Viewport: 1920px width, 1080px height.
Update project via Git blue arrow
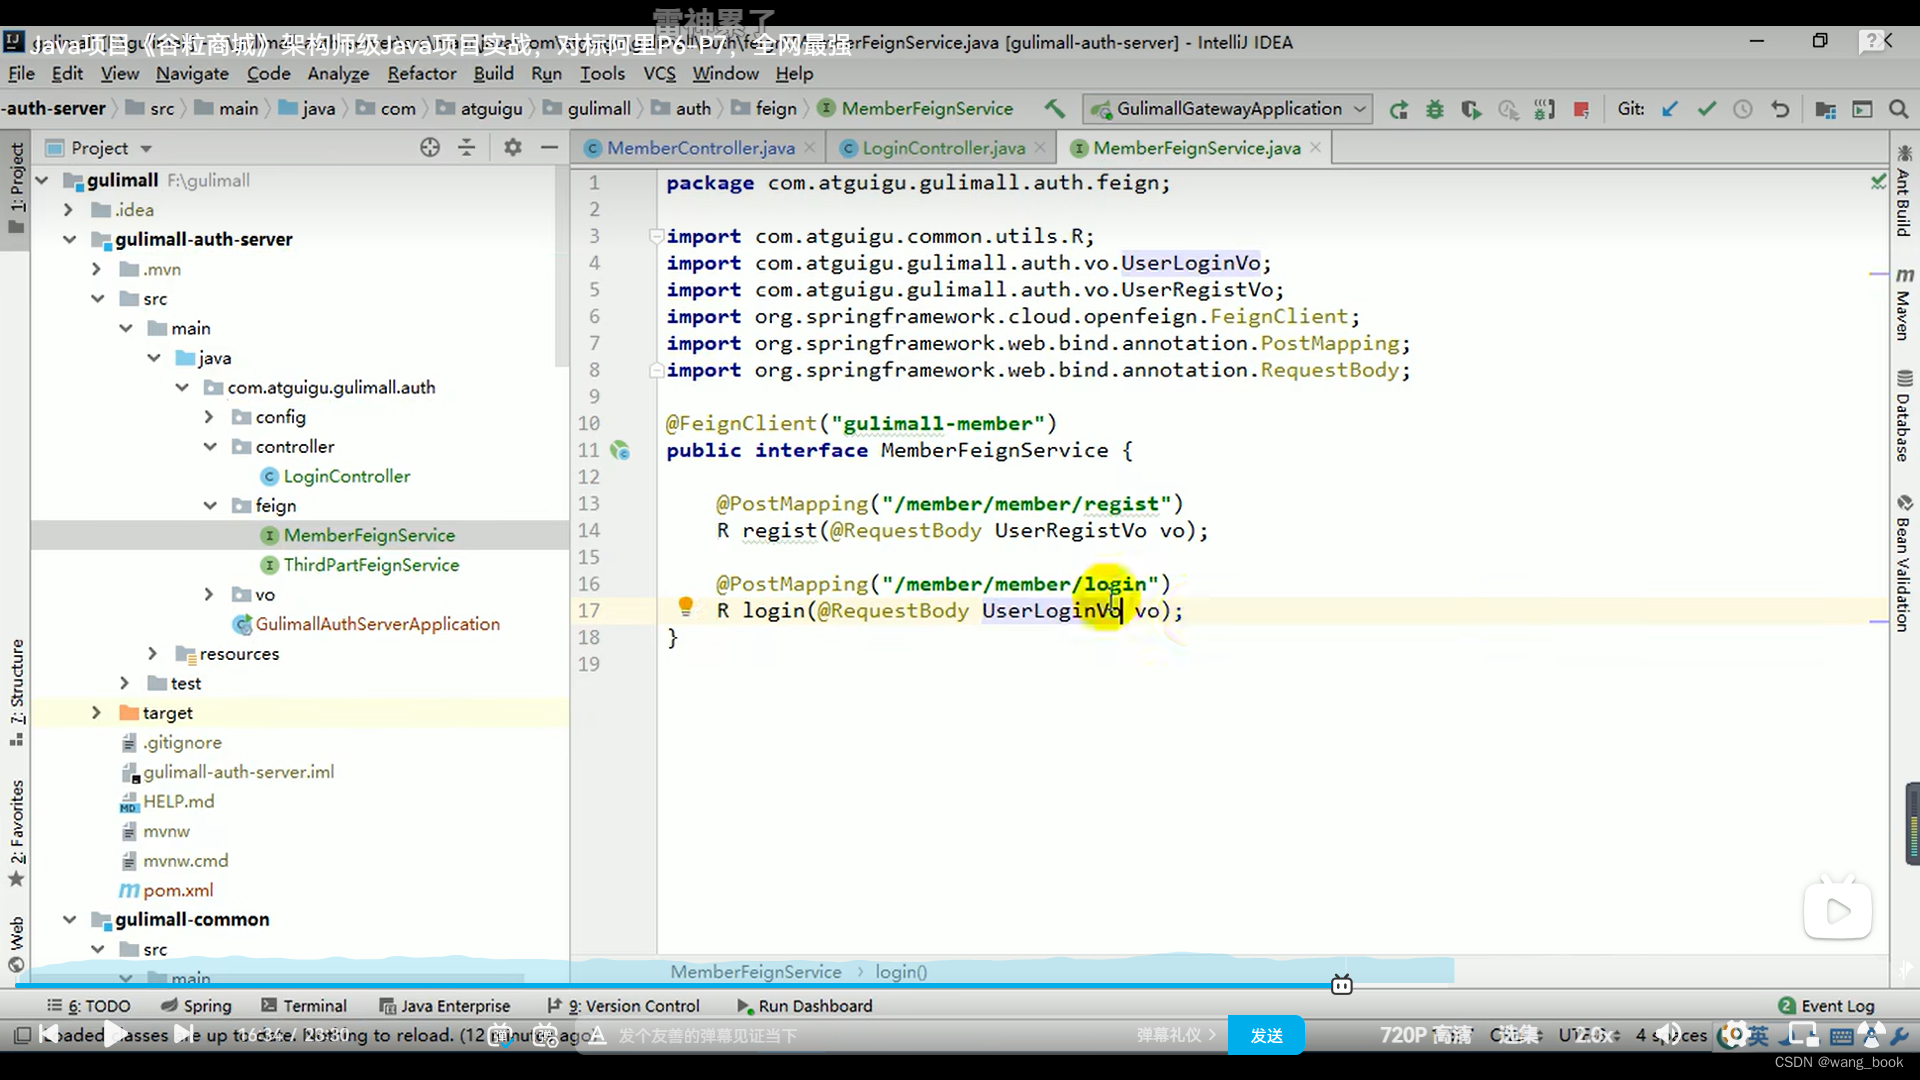coord(1669,109)
